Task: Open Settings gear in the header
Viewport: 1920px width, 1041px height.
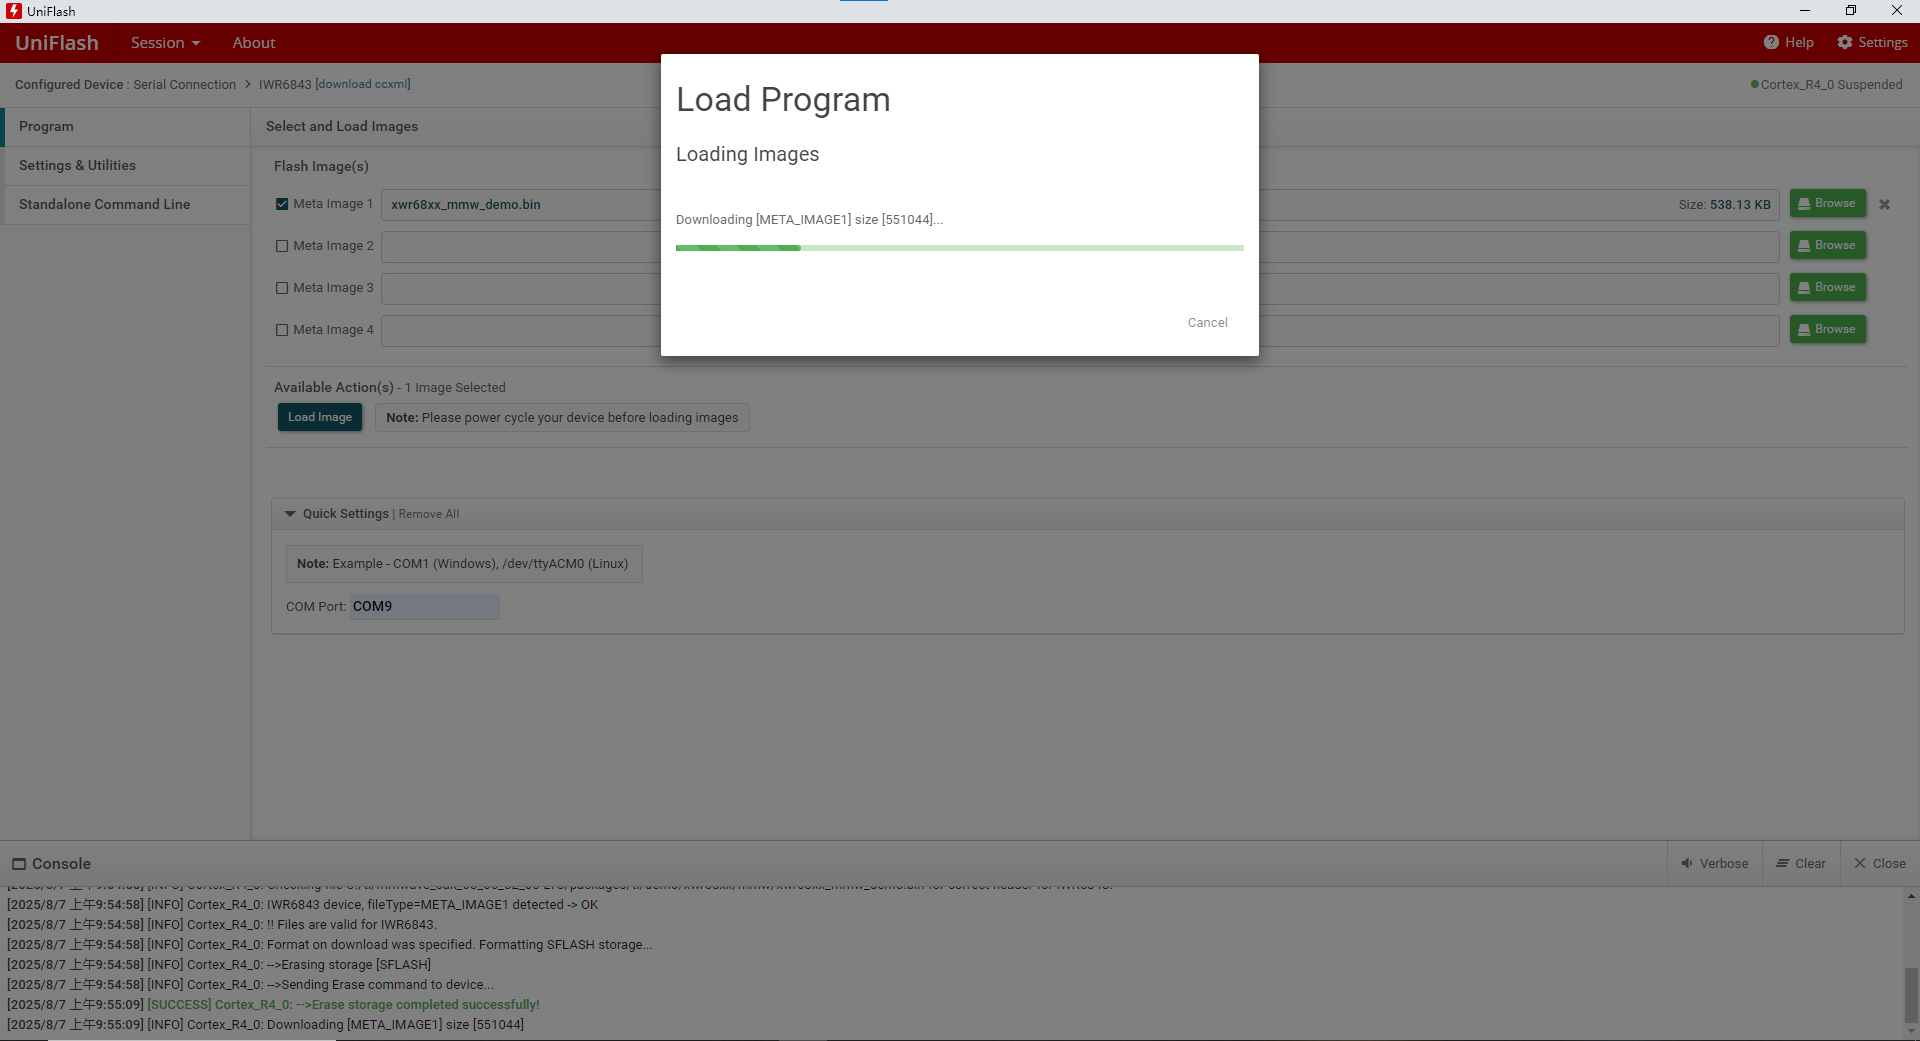Action: pos(1872,42)
